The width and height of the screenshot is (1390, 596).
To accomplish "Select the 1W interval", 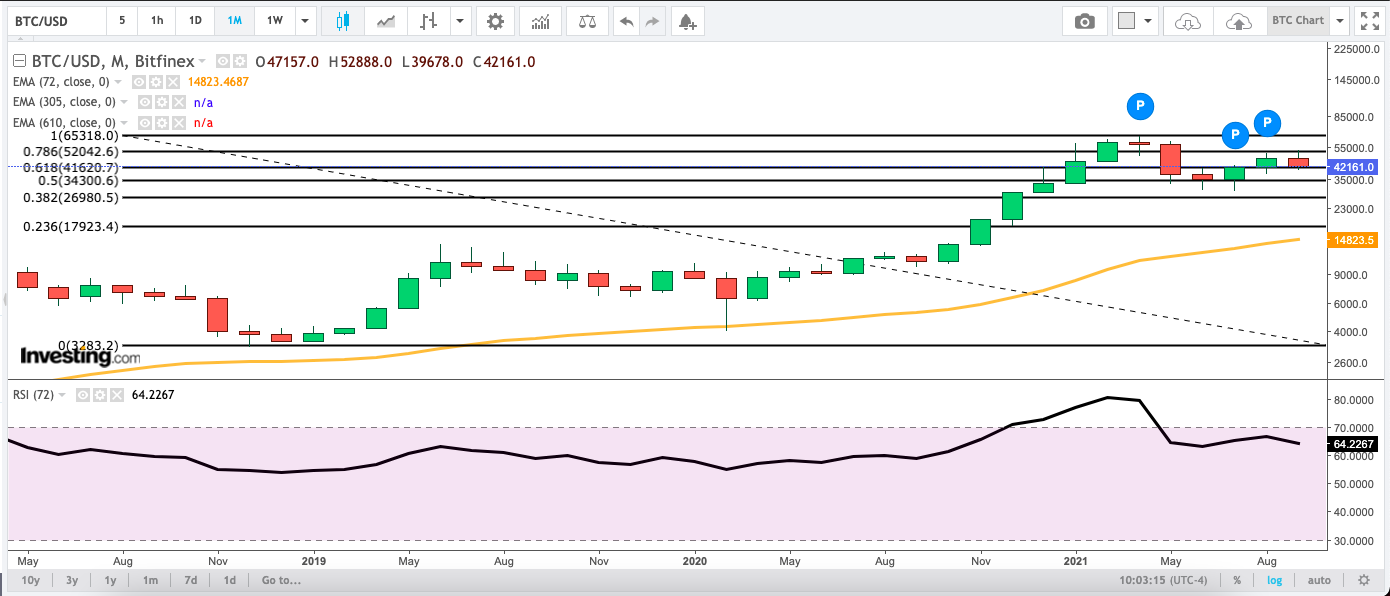I will [x=275, y=21].
